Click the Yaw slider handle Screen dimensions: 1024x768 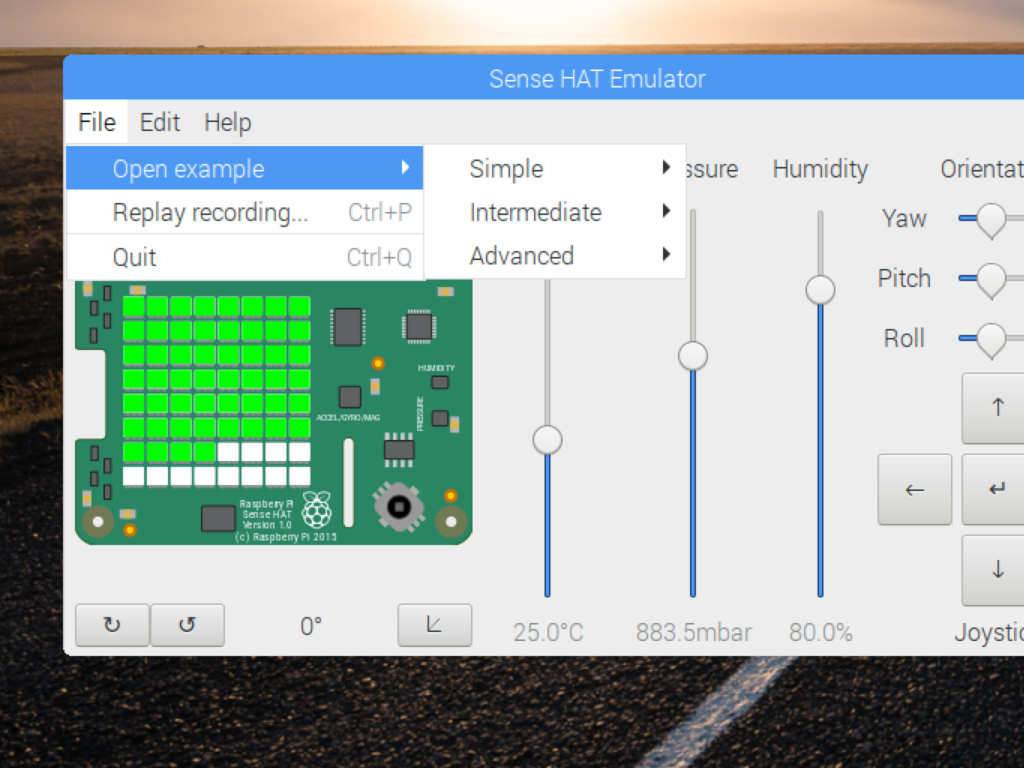click(x=991, y=220)
